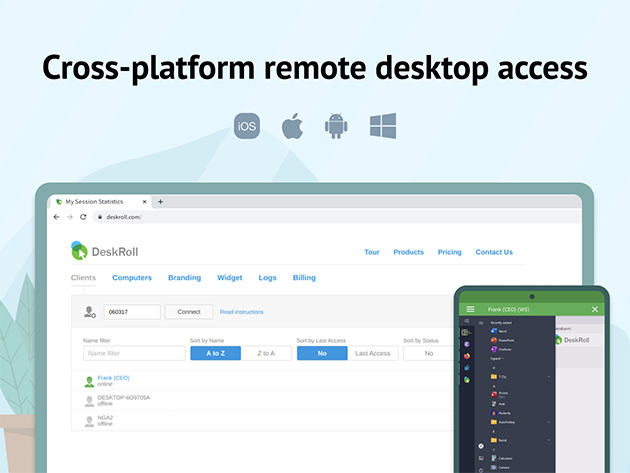This screenshot has width=630, height=473.
Task: Select the Last Access sort toggle
Action: (x=373, y=353)
